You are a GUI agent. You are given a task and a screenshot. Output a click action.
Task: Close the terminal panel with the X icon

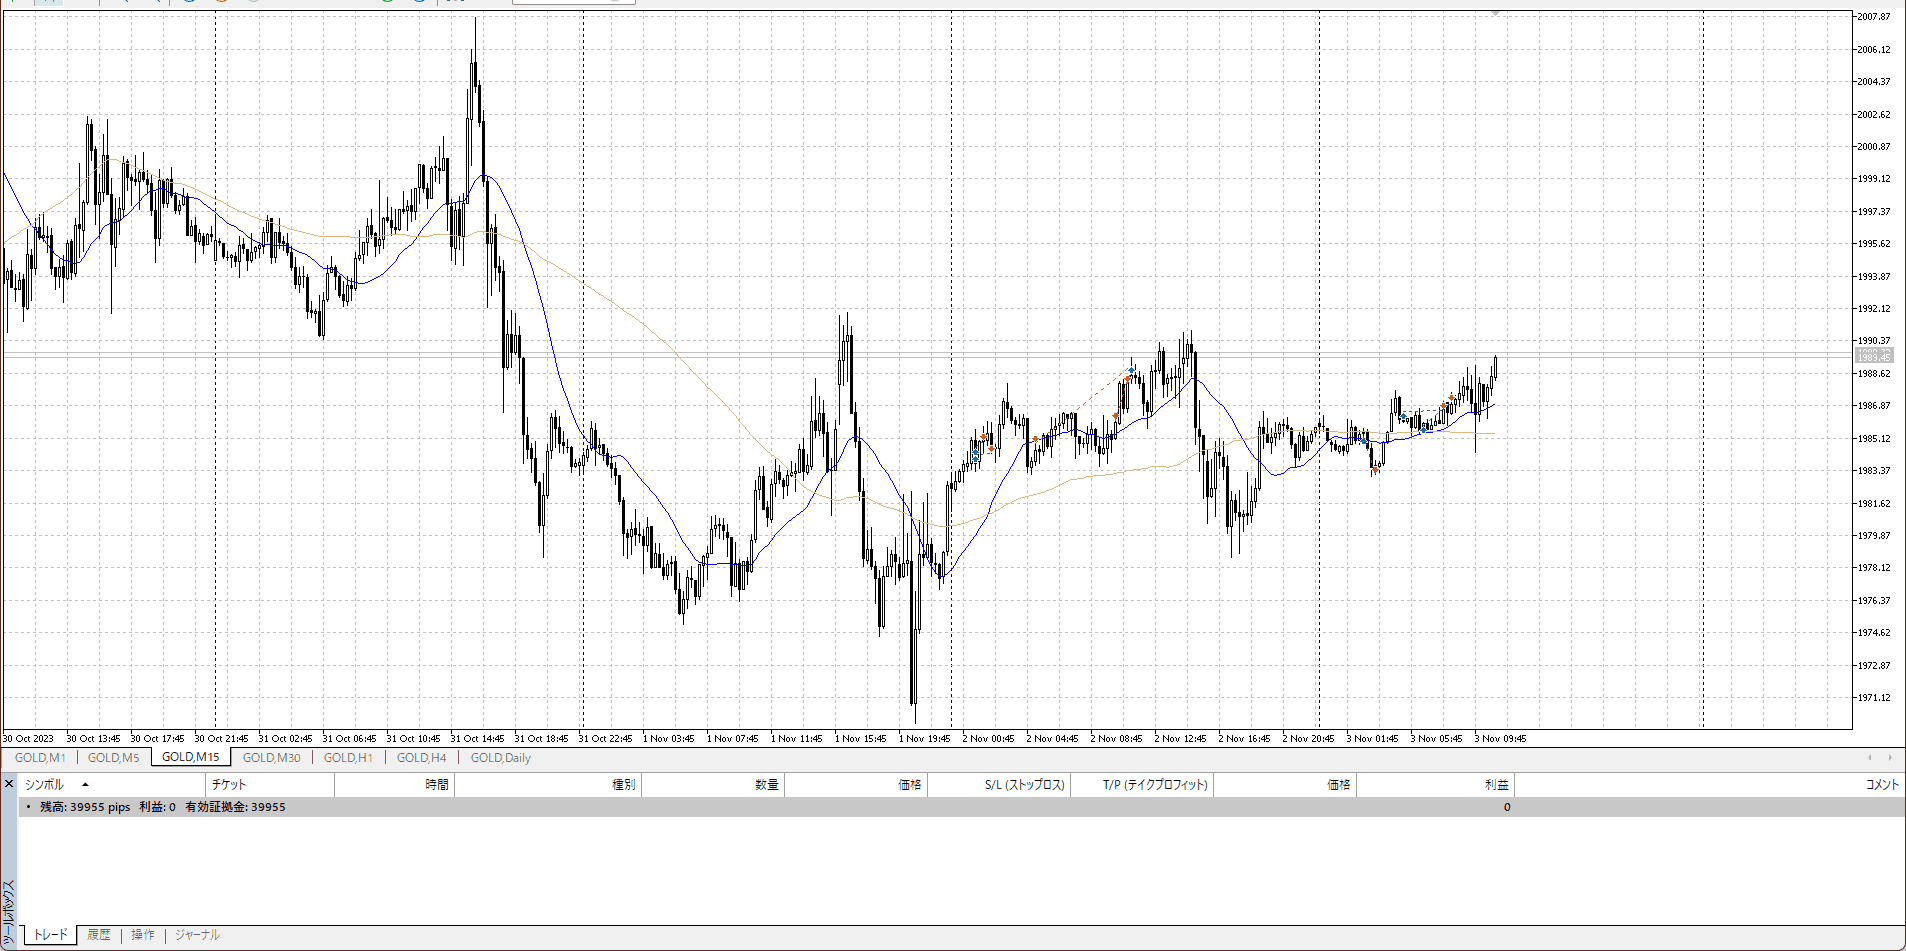coord(9,784)
